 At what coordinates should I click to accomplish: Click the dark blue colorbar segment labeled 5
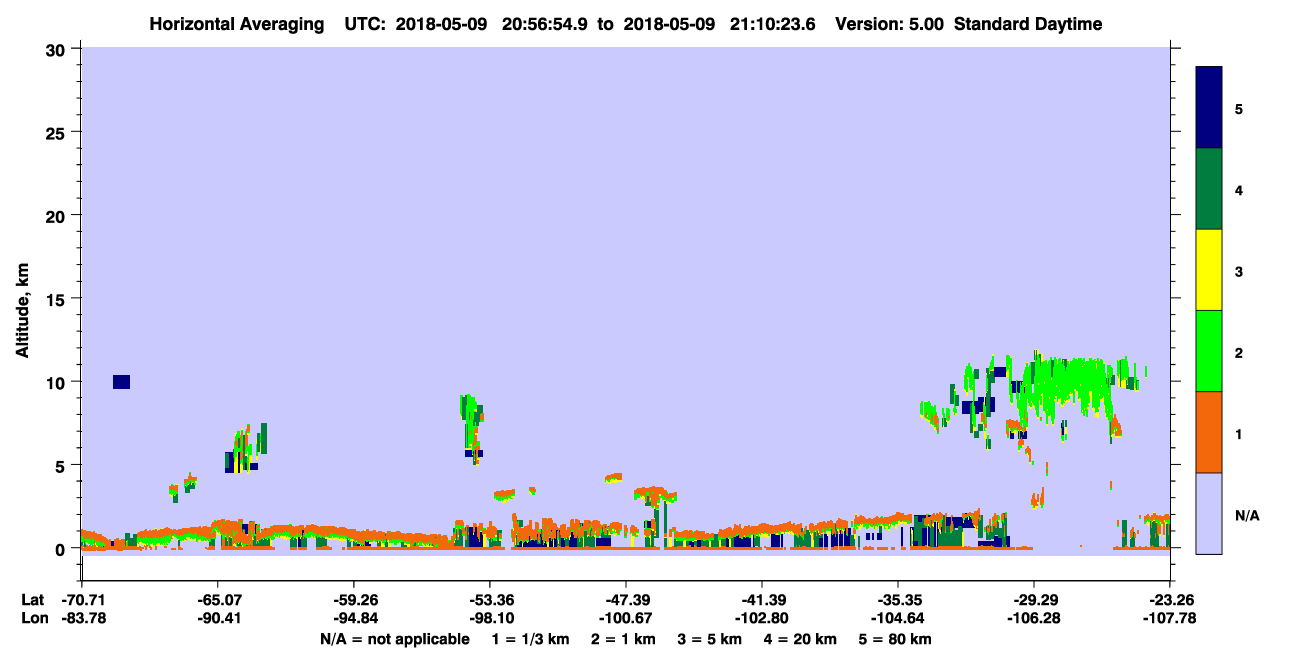coord(1209,108)
